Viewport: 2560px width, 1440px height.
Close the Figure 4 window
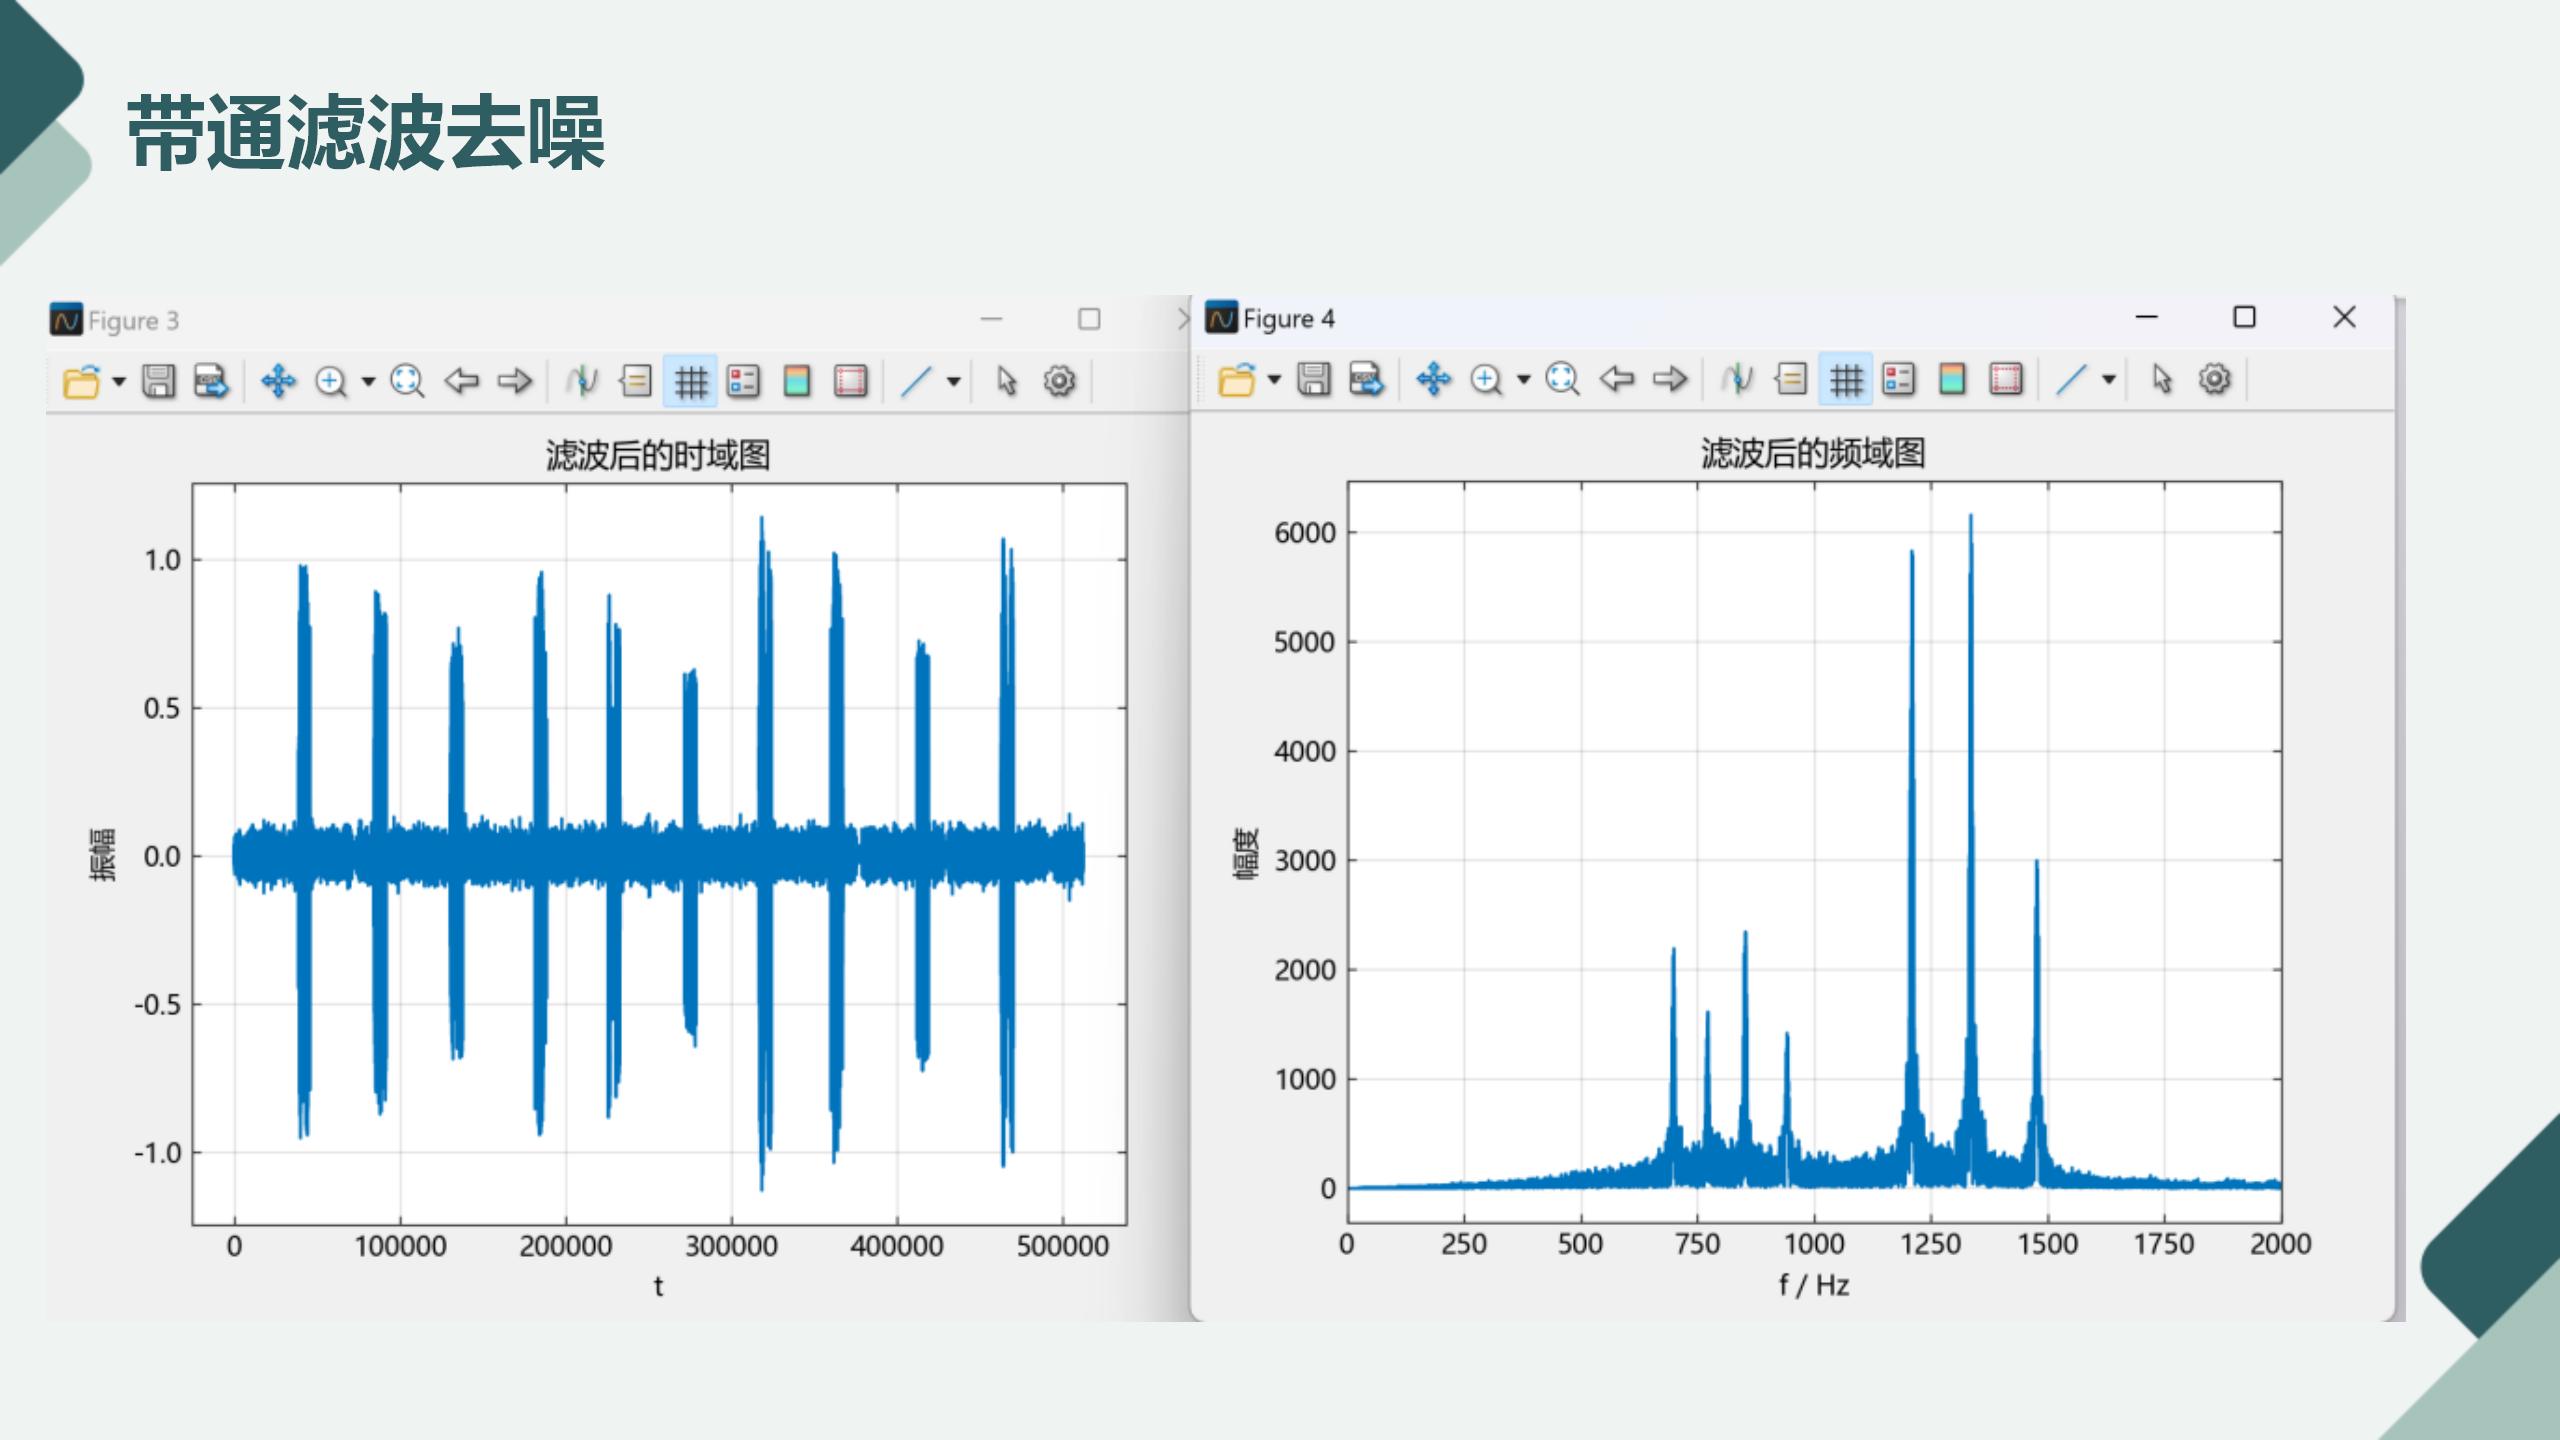point(2344,317)
